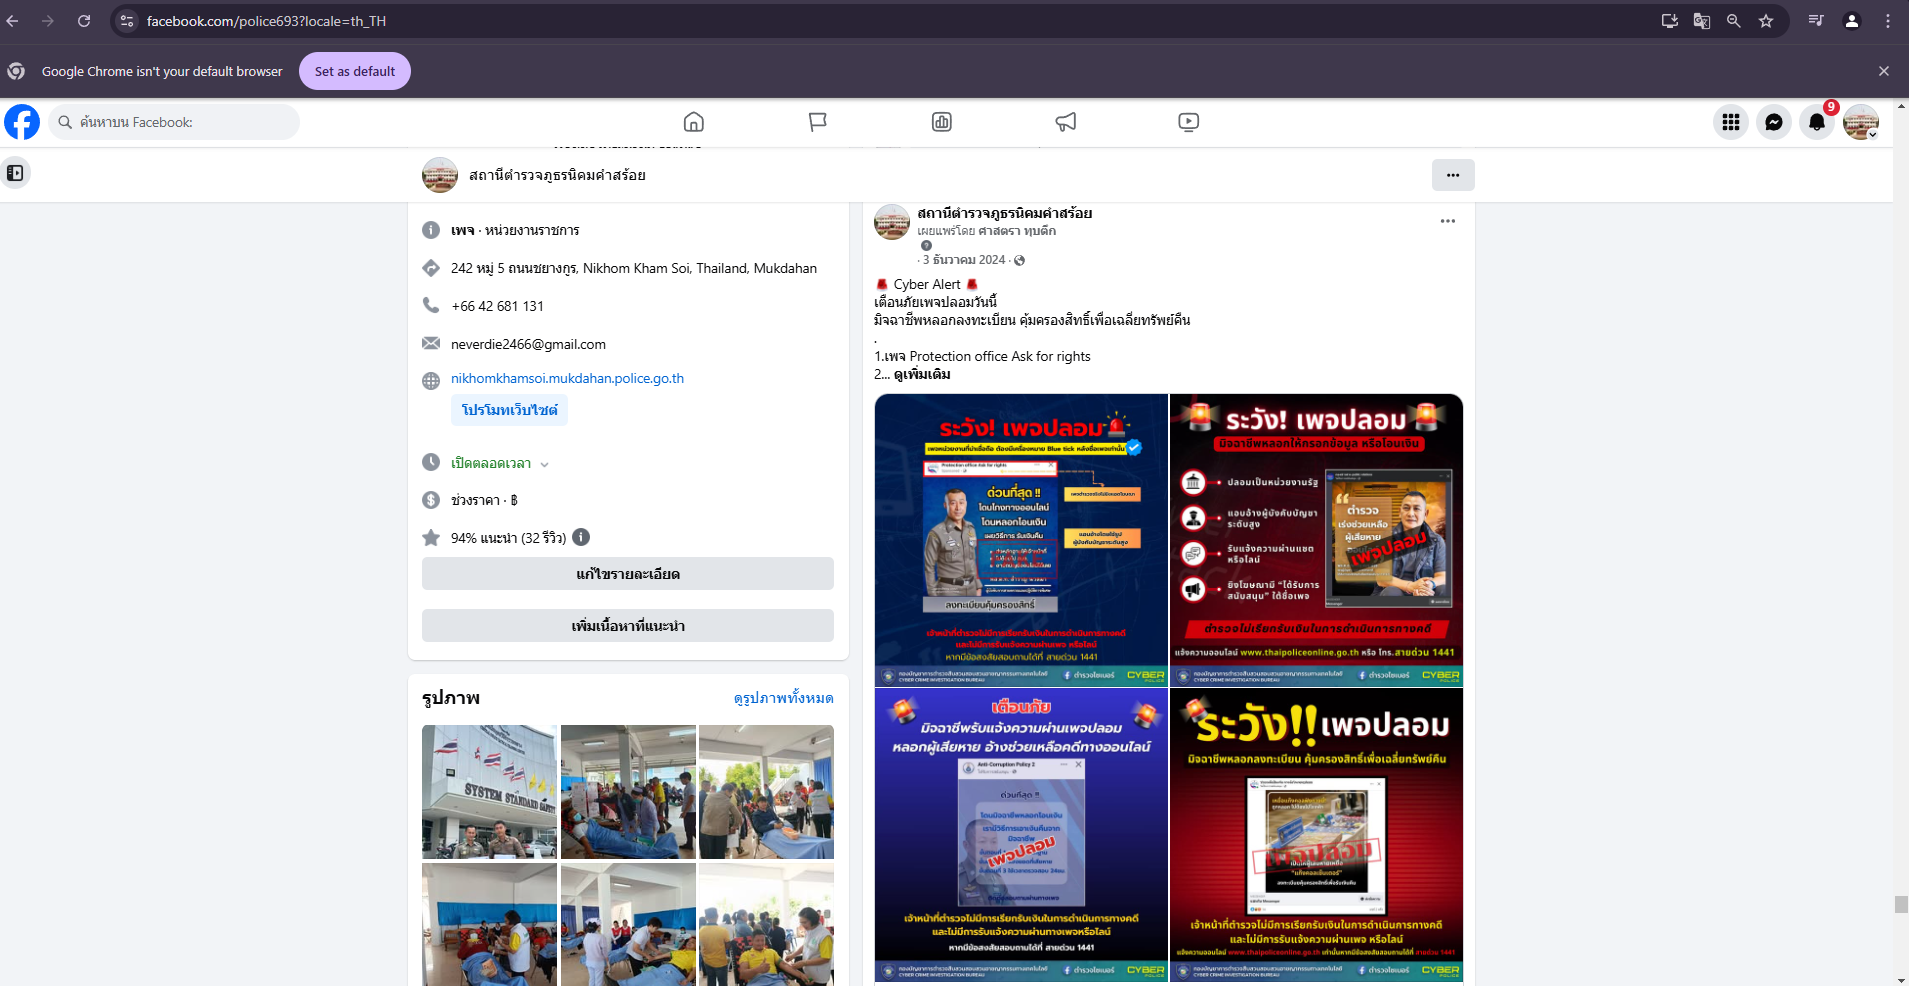Open the Pages flag icon
1909x986 pixels.
click(817, 122)
